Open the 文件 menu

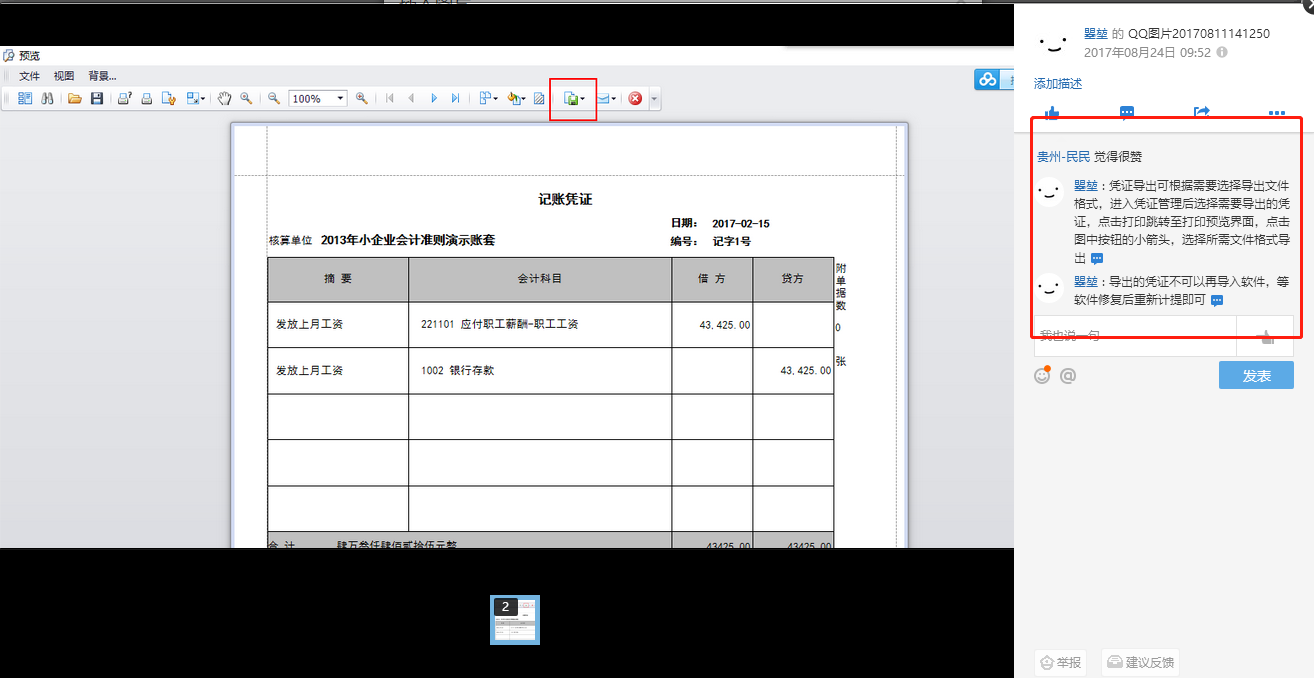click(29, 76)
